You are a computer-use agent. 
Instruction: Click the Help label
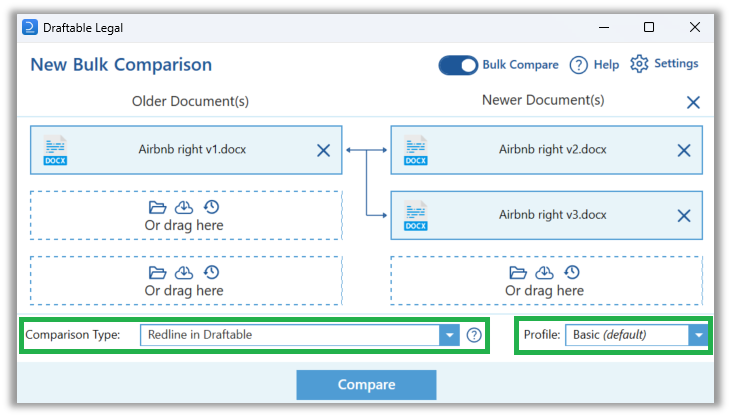[x=606, y=65]
